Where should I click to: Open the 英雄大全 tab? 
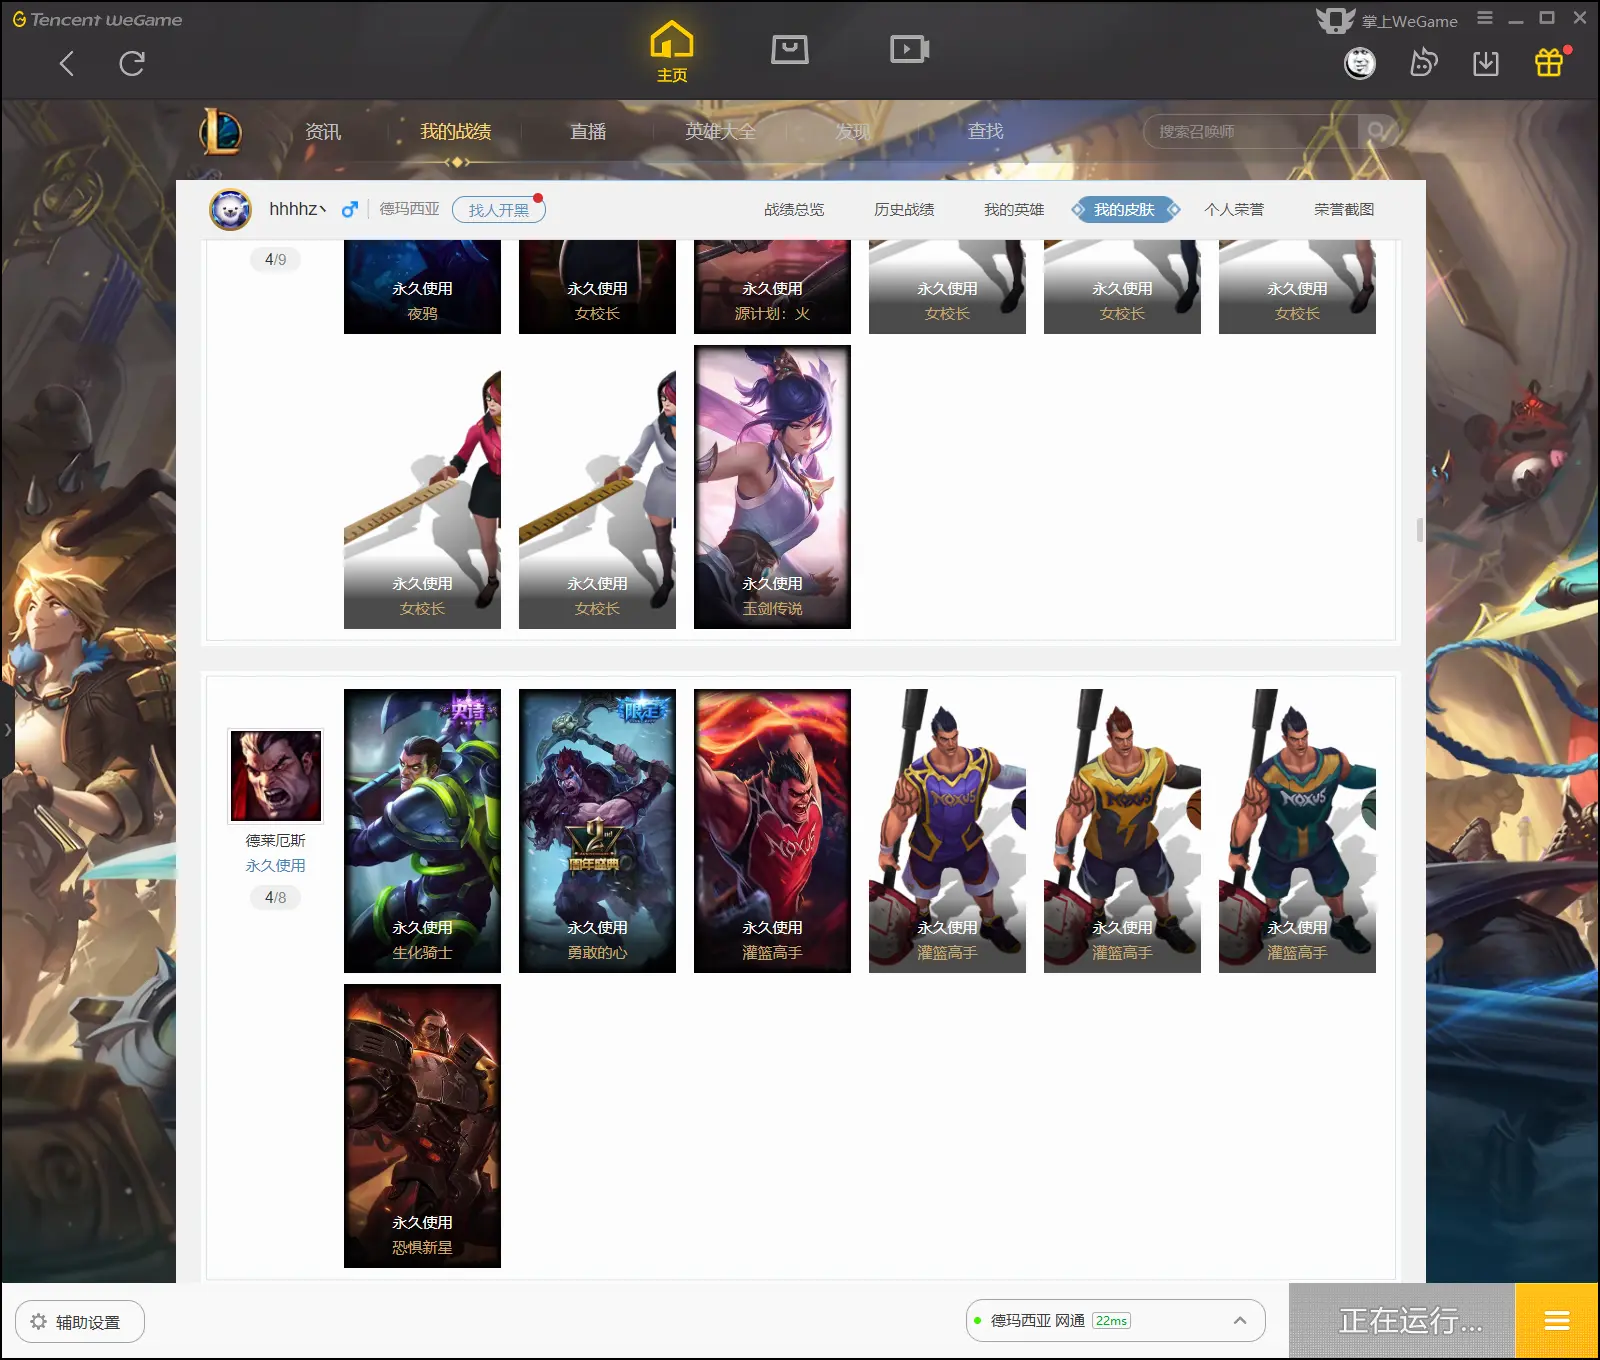720,131
